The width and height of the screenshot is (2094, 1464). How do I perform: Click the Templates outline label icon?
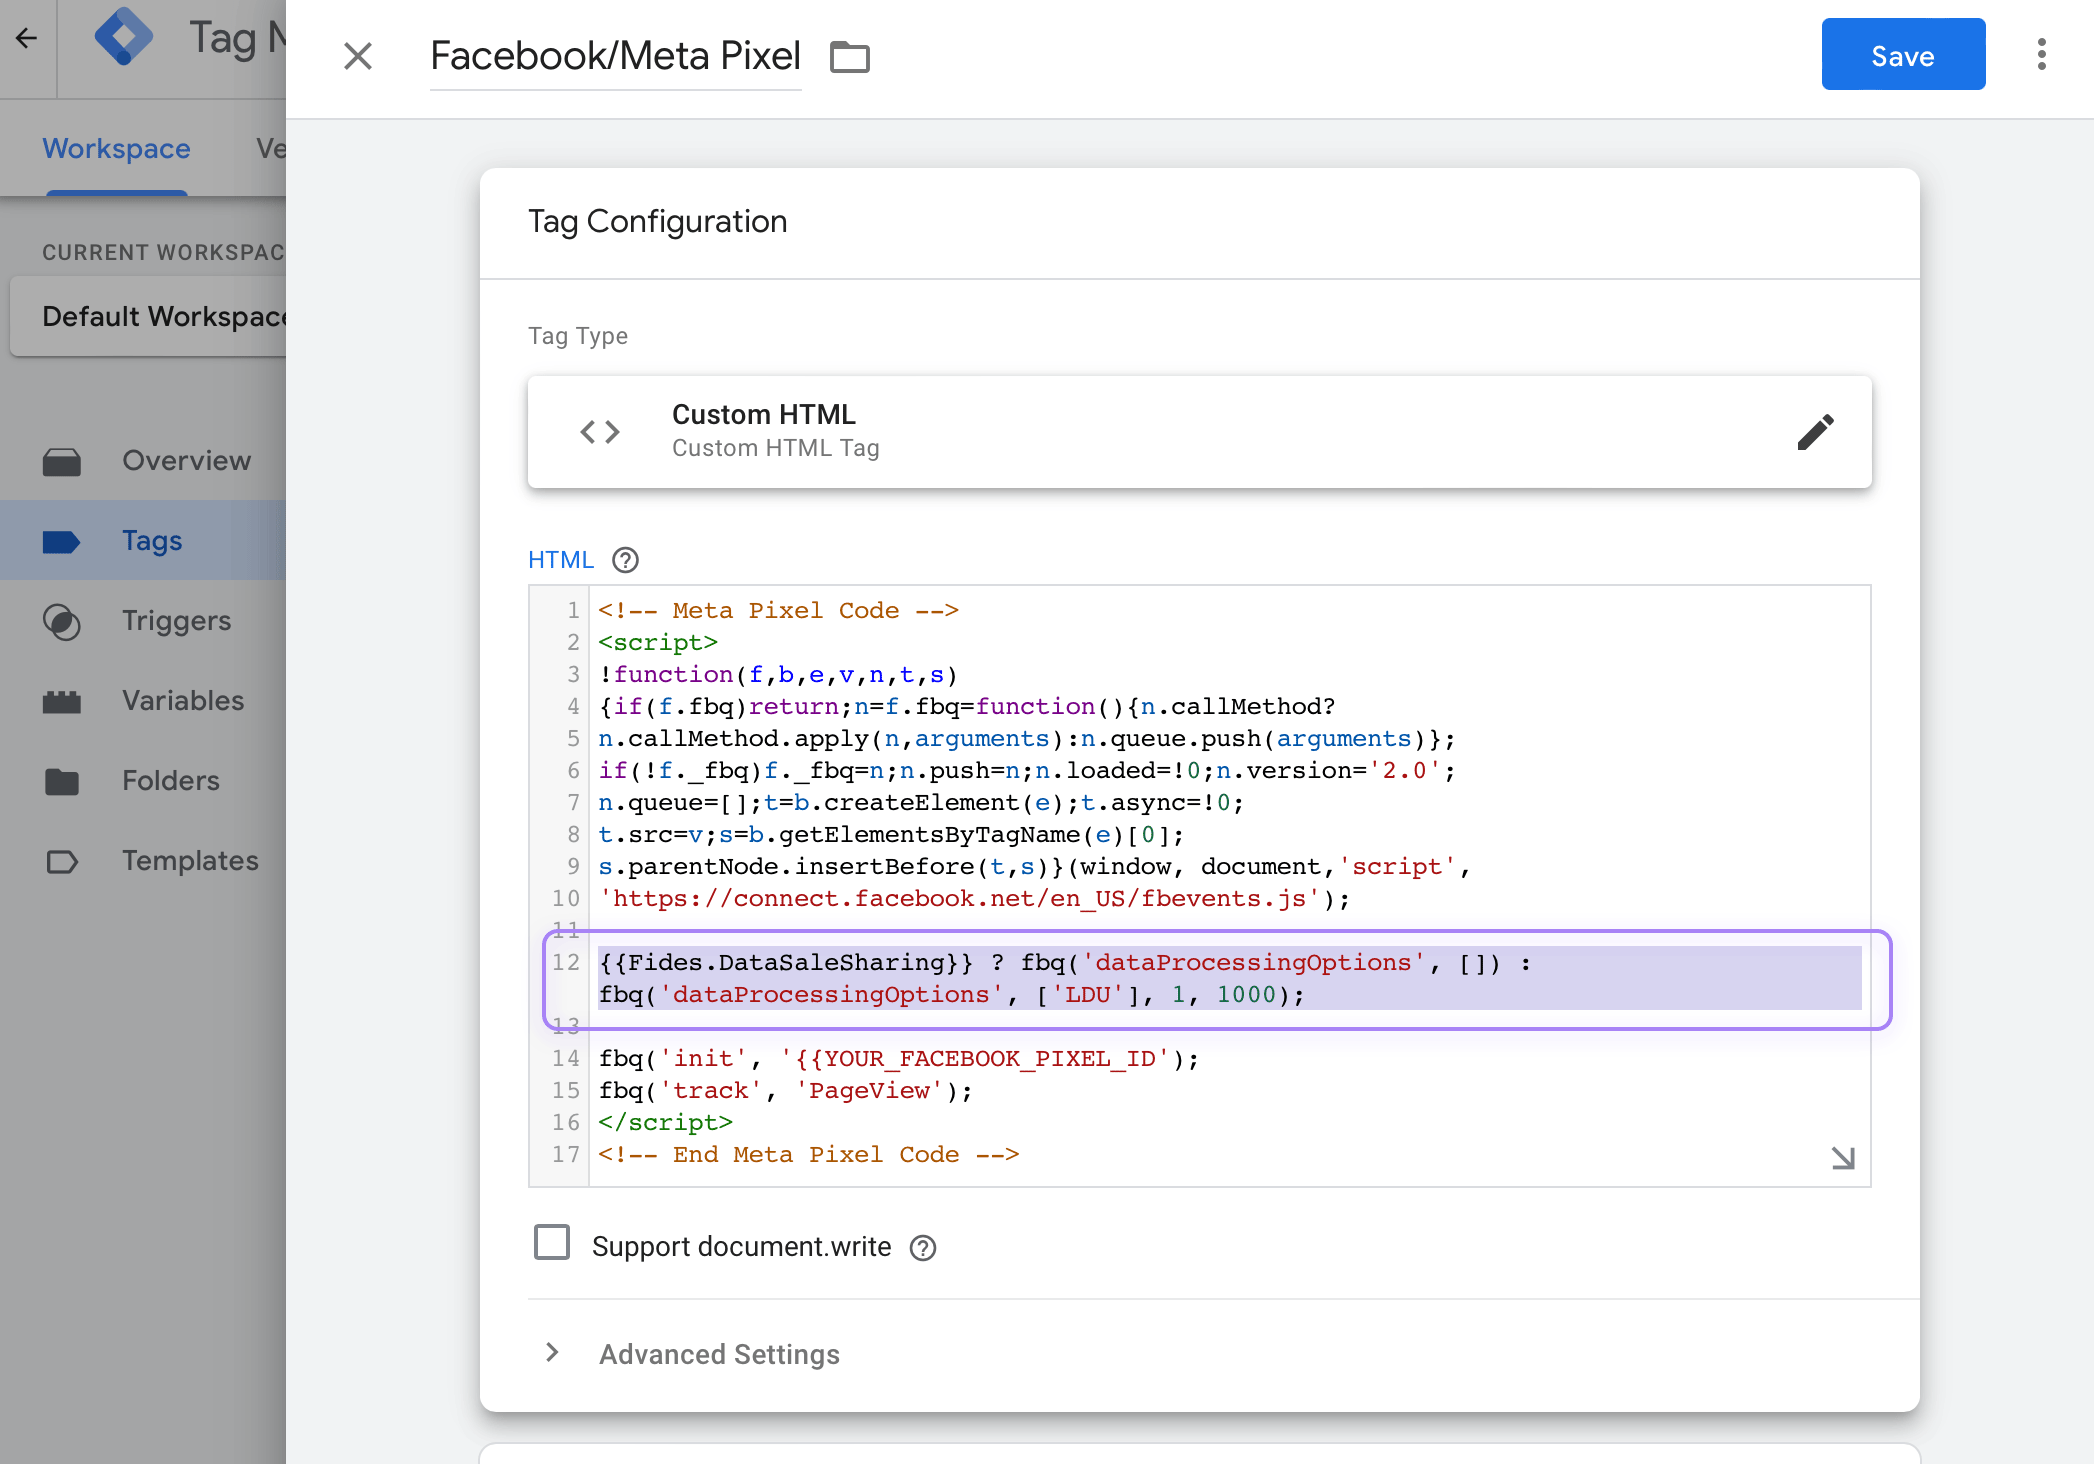pos(62,862)
